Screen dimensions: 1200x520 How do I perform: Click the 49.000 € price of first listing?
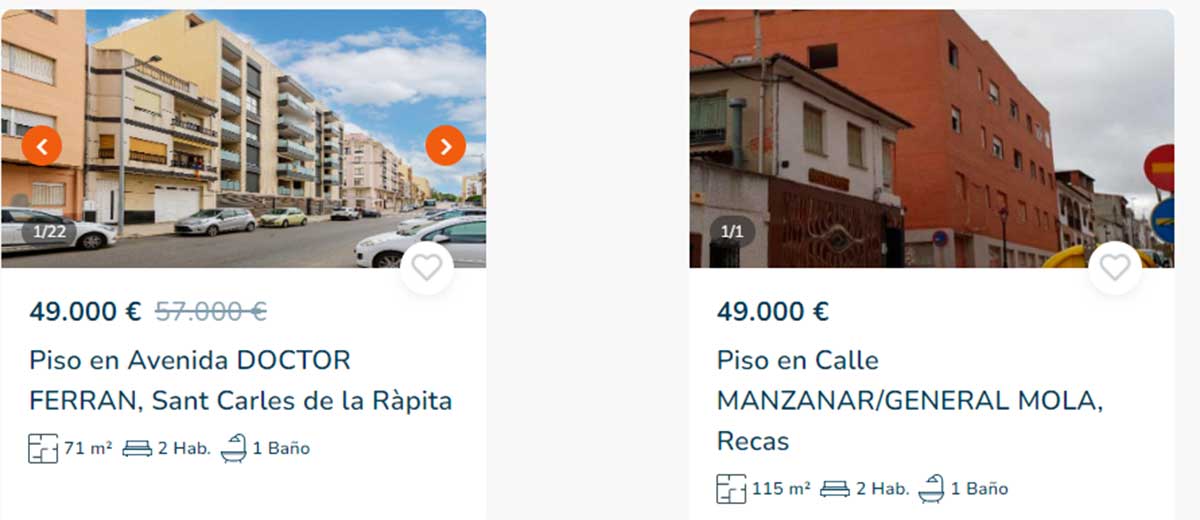click(x=85, y=312)
